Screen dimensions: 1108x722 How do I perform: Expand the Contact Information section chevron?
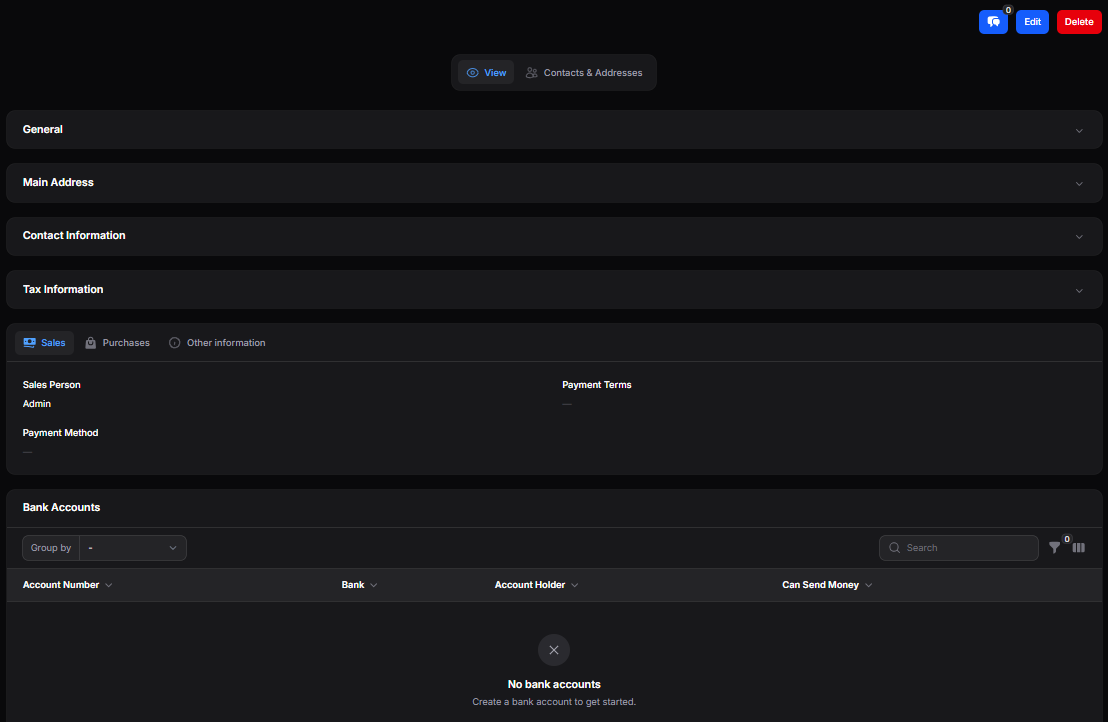point(1079,237)
